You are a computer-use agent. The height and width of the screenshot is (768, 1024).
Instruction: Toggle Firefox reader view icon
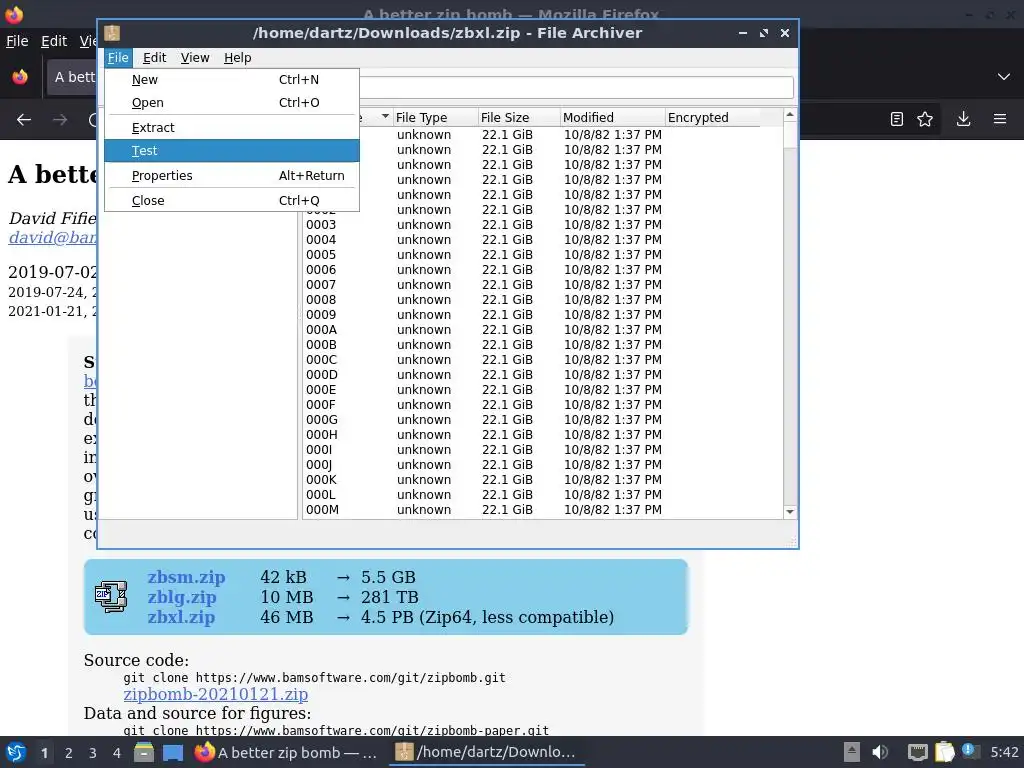pyautogui.click(x=897, y=119)
